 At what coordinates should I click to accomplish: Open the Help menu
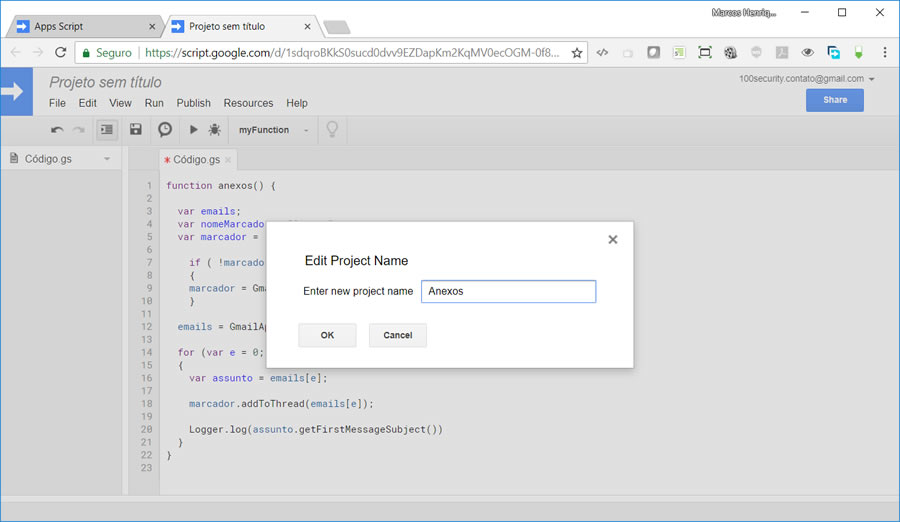(297, 103)
